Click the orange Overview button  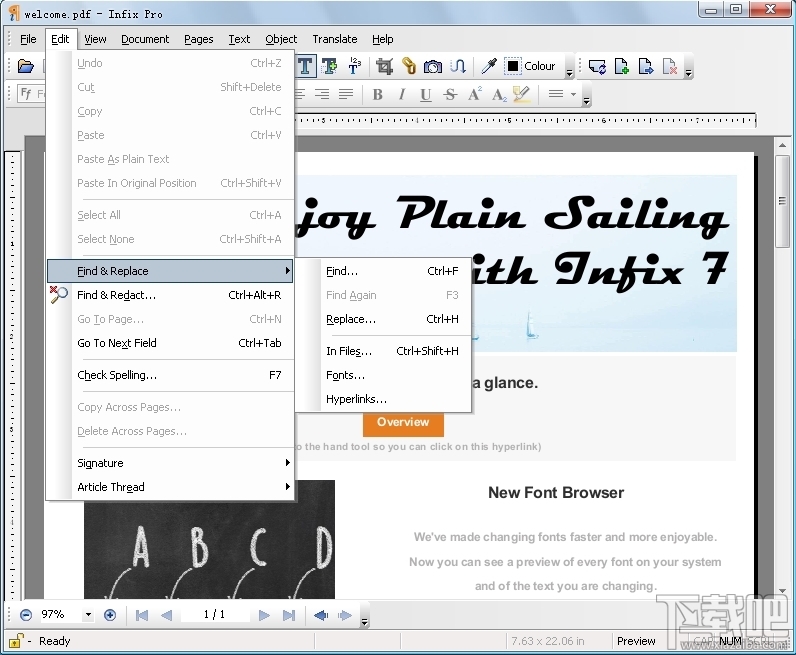(x=403, y=422)
